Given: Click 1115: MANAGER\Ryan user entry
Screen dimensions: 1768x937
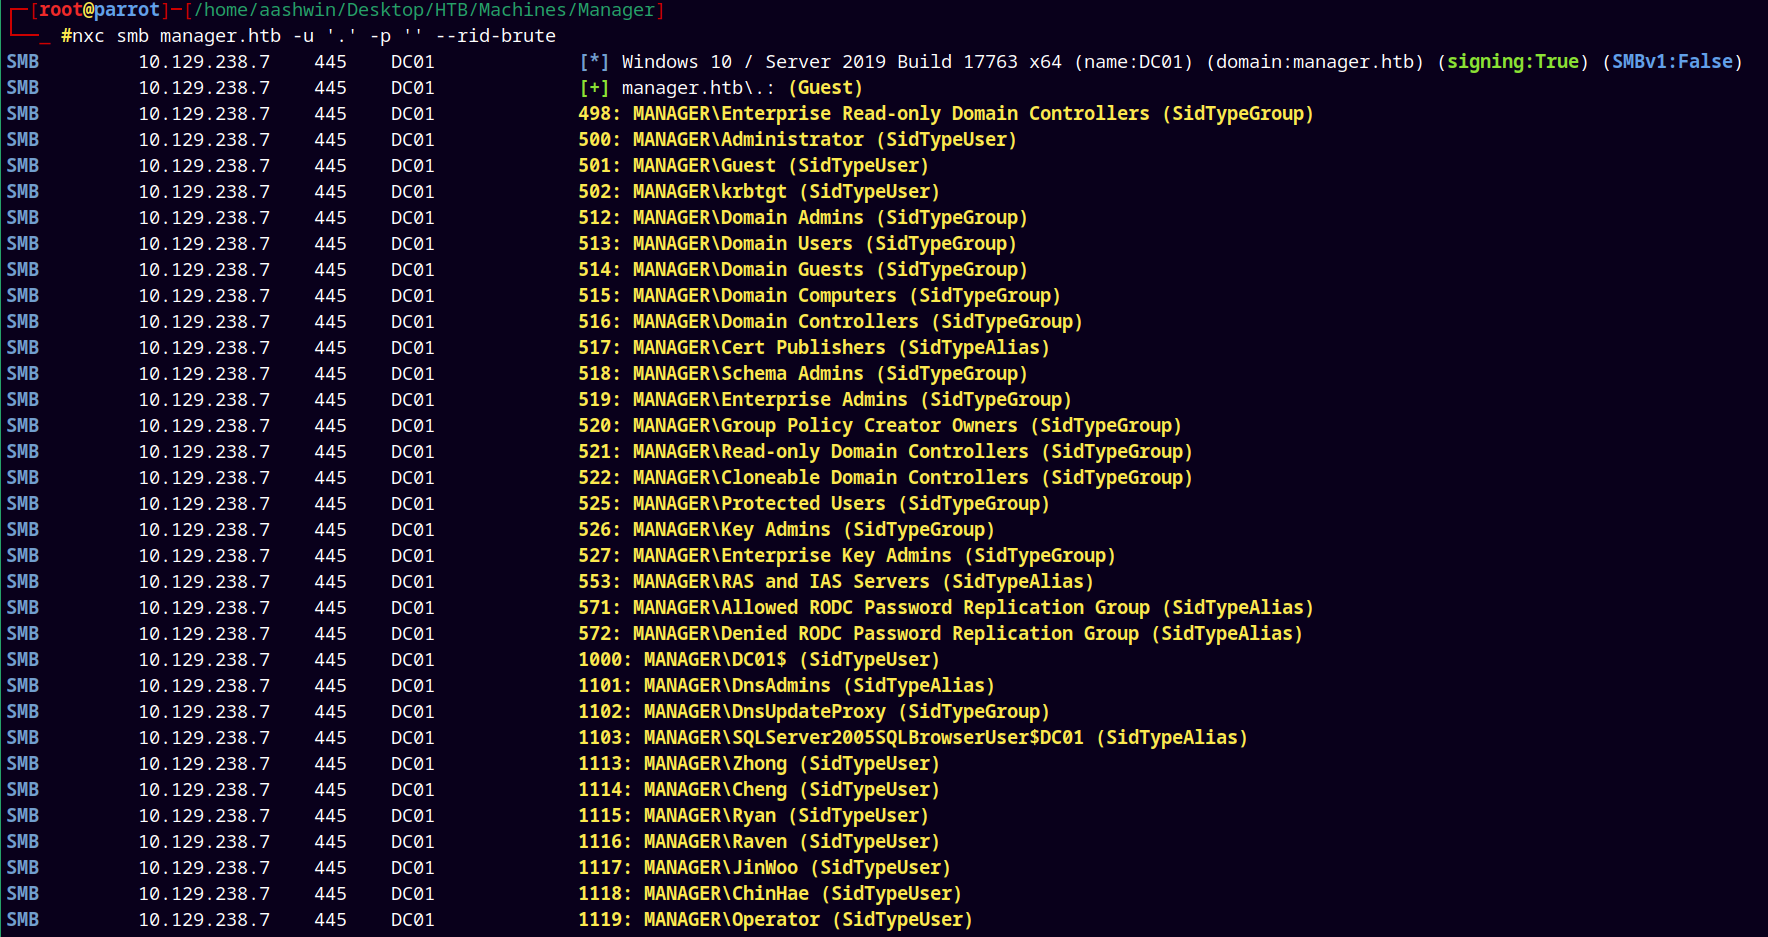Looking at the screenshot, I should [753, 816].
